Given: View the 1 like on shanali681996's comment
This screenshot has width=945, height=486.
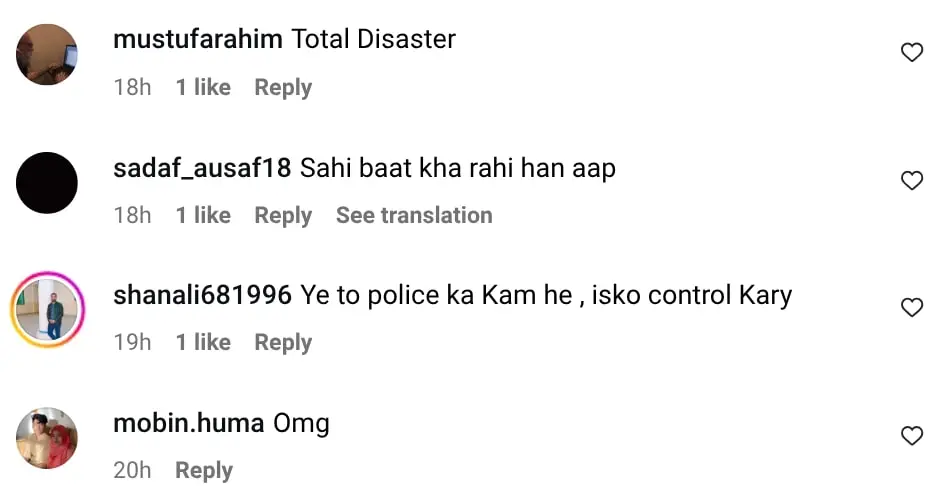Looking at the screenshot, I should (x=203, y=343).
